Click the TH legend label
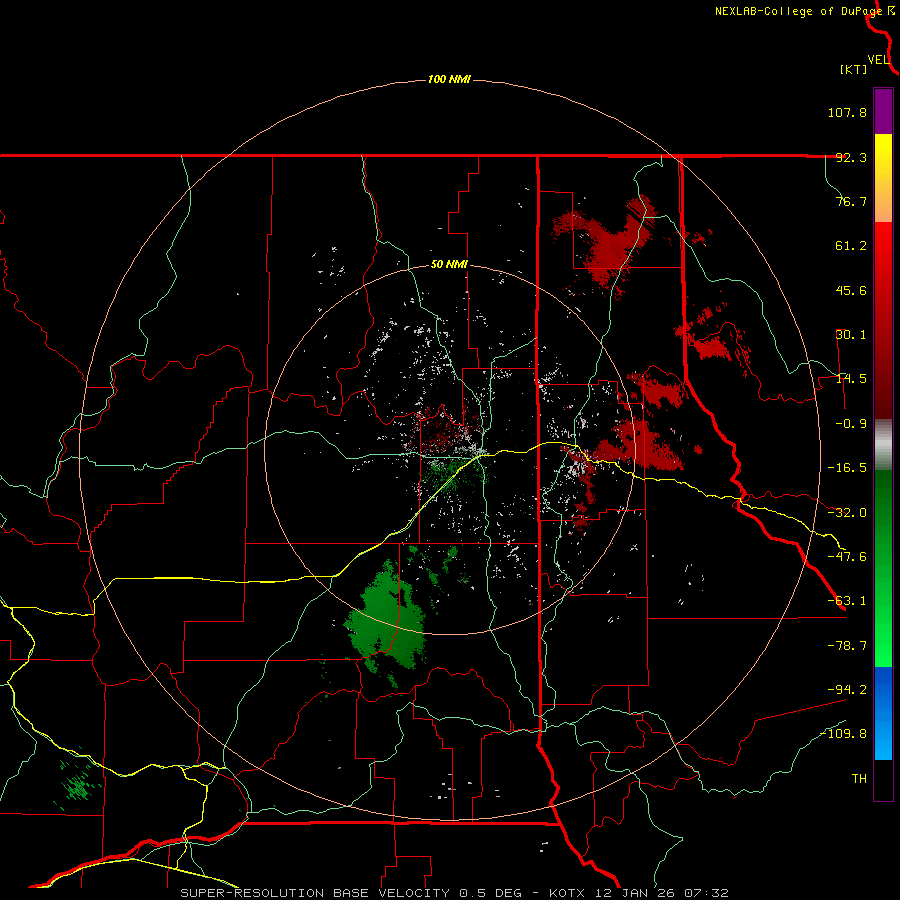Image resolution: width=900 pixels, height=900 pixels. coord(859,779)
